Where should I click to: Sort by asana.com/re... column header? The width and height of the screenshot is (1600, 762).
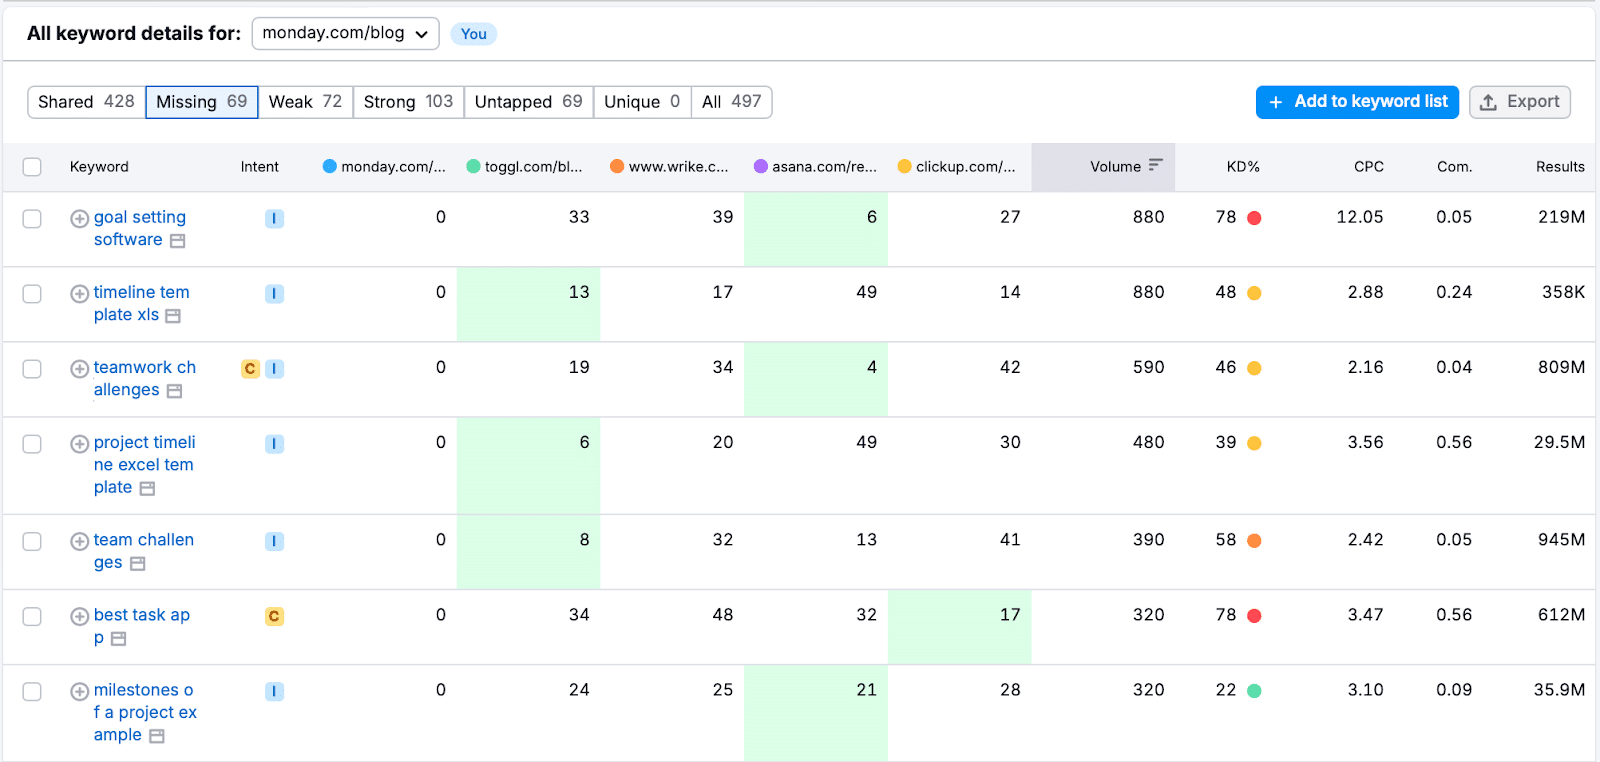[x=815, y=167]
